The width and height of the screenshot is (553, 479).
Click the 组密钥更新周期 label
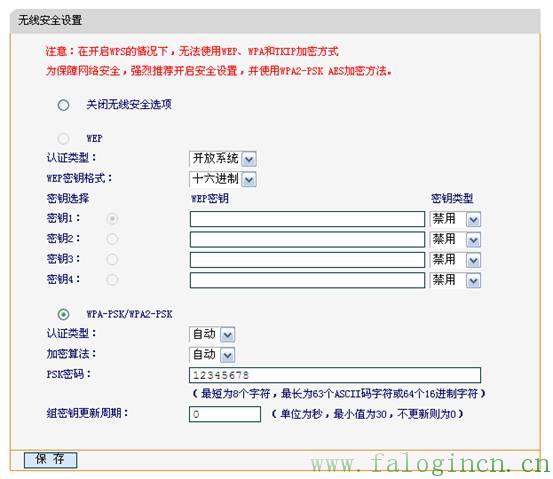pos(87,413)
